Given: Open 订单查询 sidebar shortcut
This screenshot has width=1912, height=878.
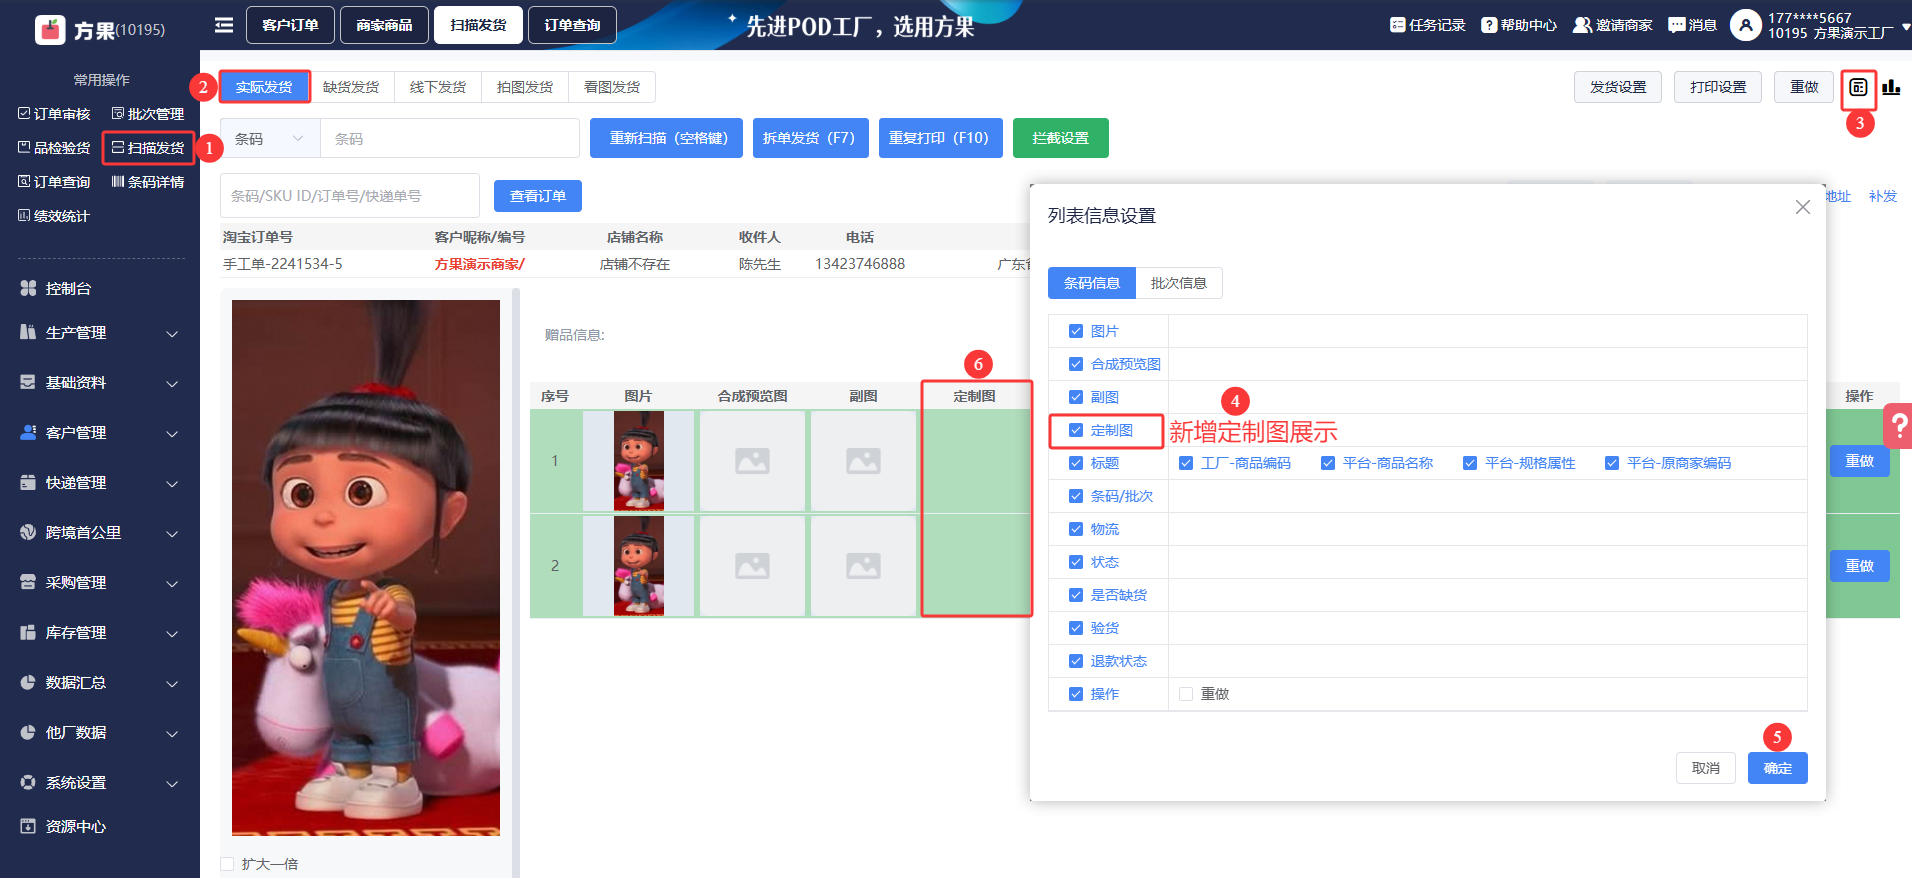Looking at the screenshot, I should click(x=54, y=182).
